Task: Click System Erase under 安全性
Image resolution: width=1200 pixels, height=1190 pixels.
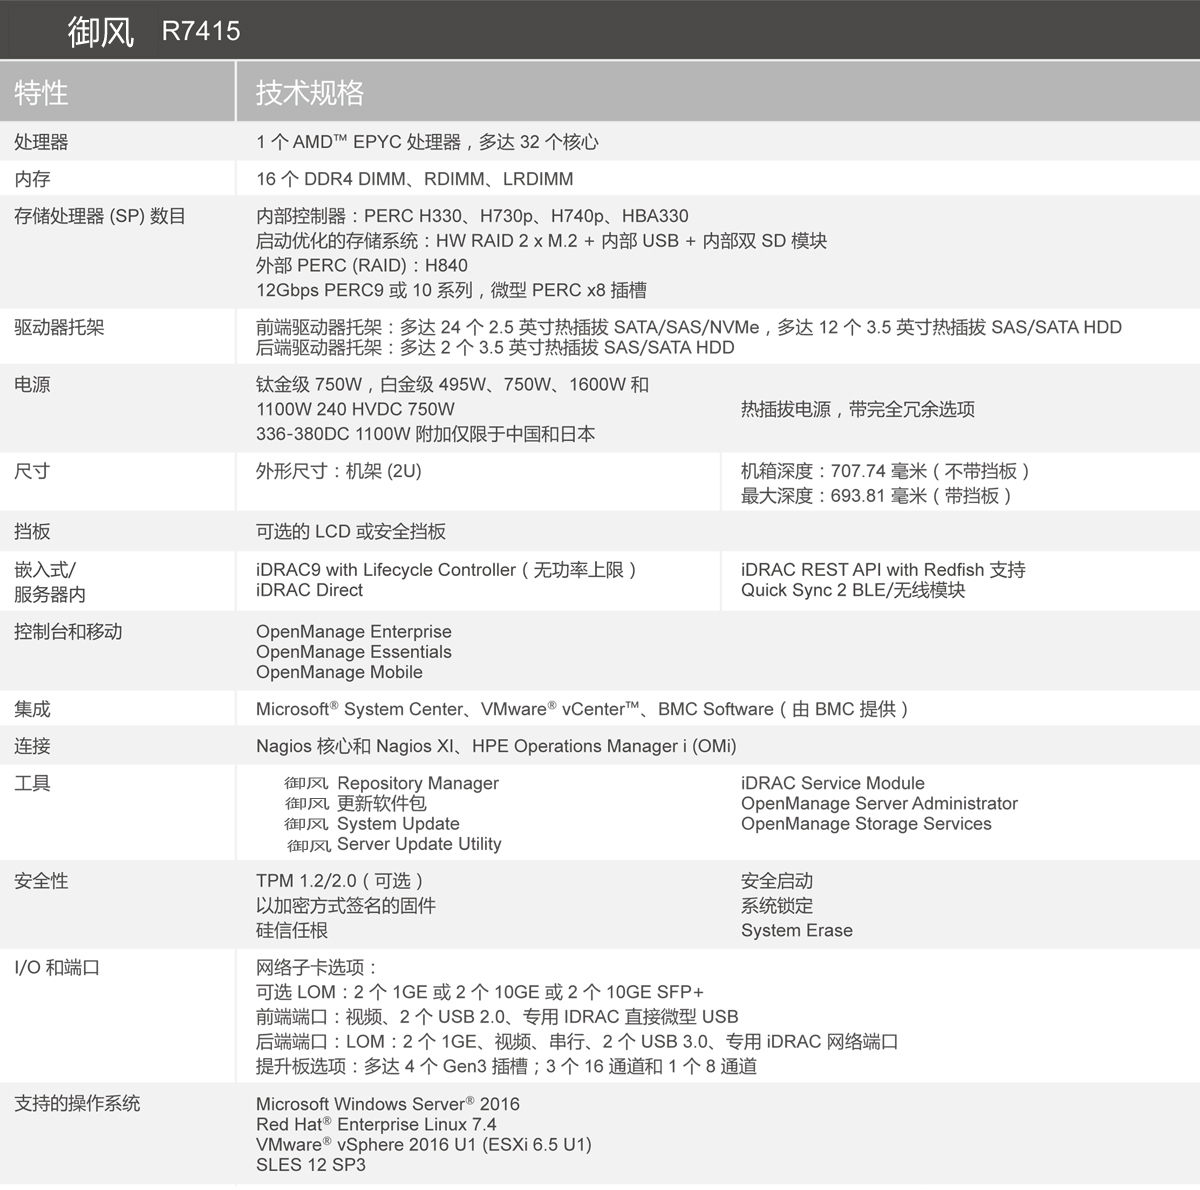Action: pos(797,930)
